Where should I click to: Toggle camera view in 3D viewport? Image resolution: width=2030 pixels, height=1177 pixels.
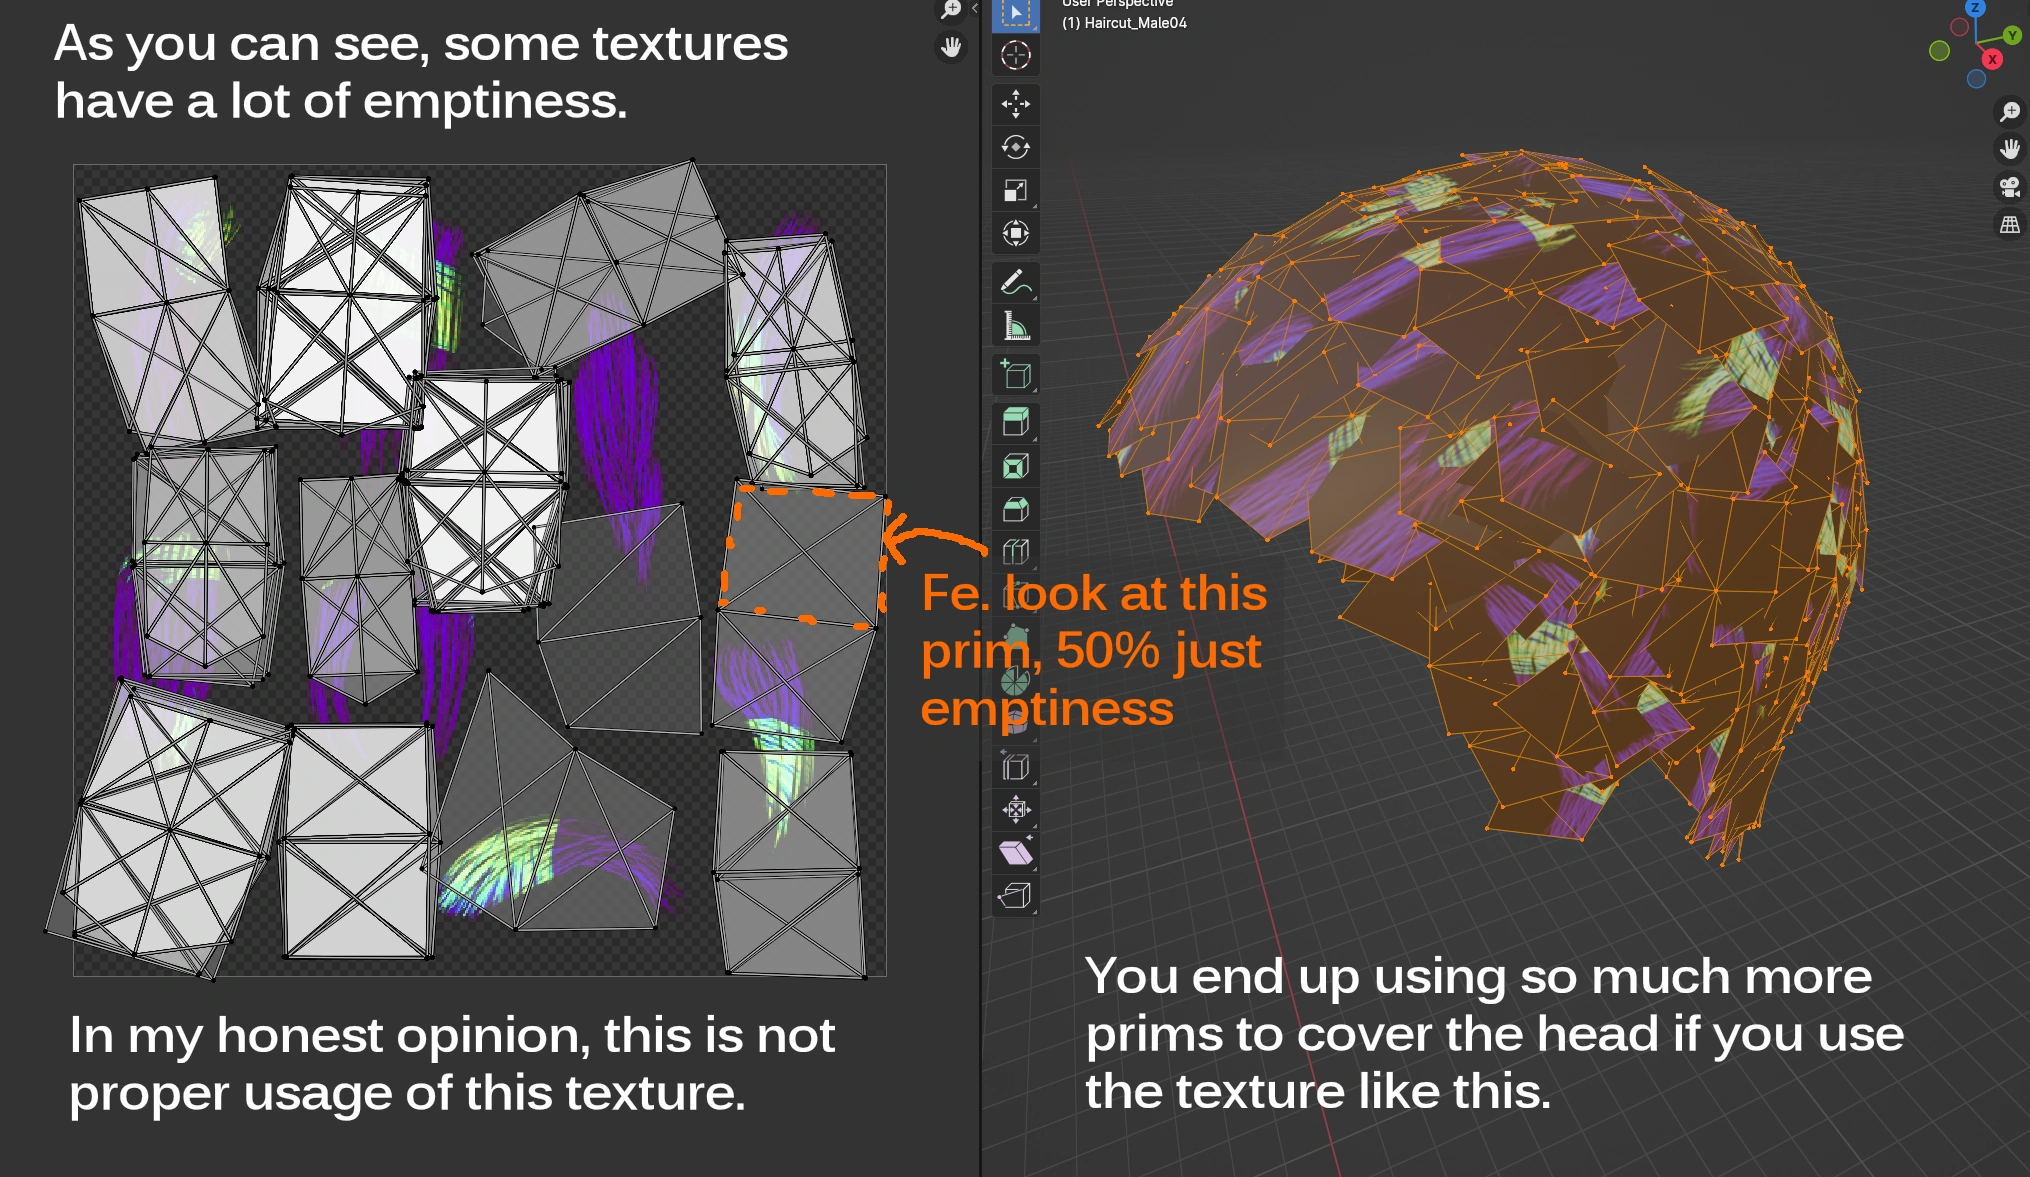(x=2009, y=187)
